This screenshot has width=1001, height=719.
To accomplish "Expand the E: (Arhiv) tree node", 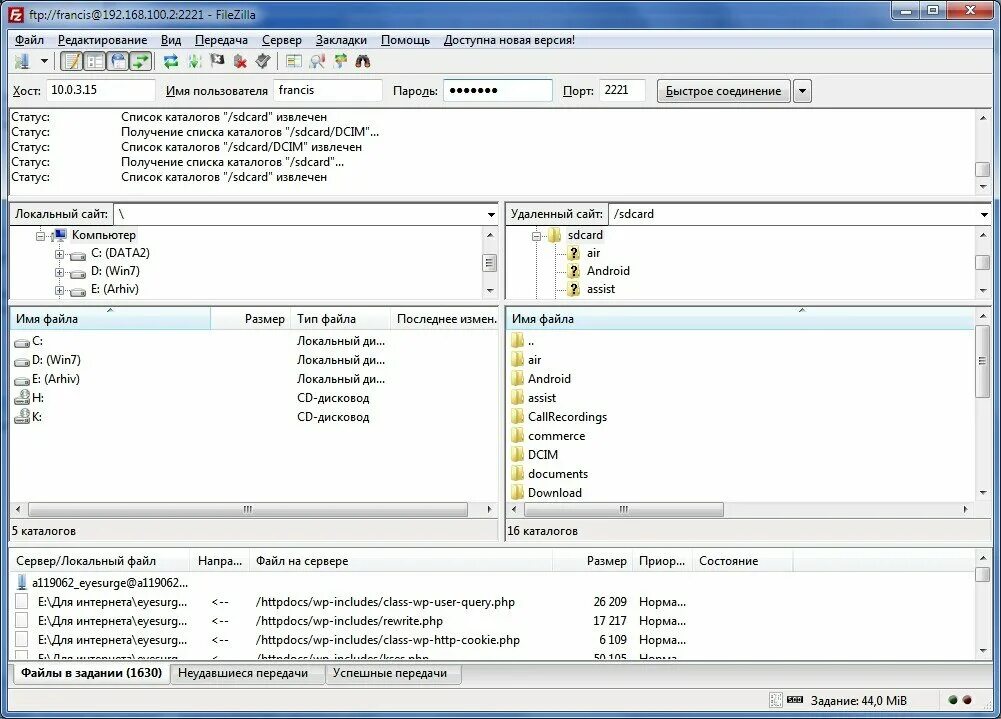I will (x=59, y=290).
